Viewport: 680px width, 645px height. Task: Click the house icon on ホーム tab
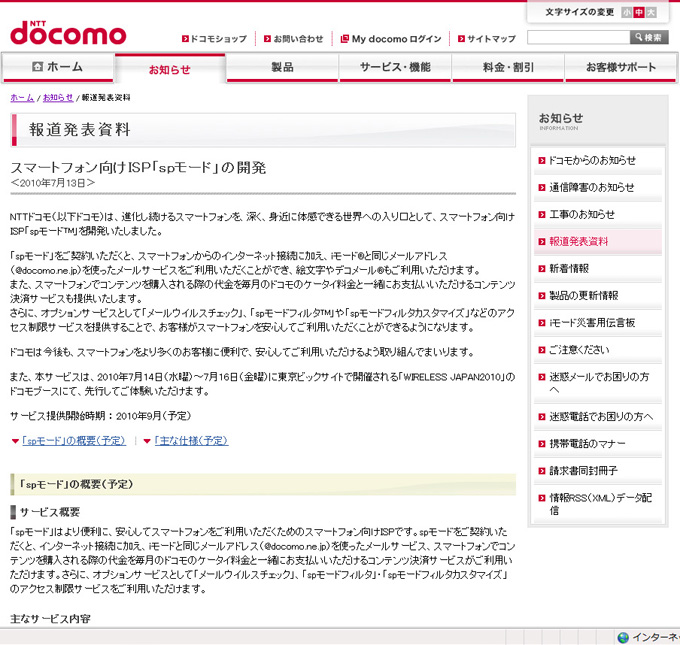(38, 66)
